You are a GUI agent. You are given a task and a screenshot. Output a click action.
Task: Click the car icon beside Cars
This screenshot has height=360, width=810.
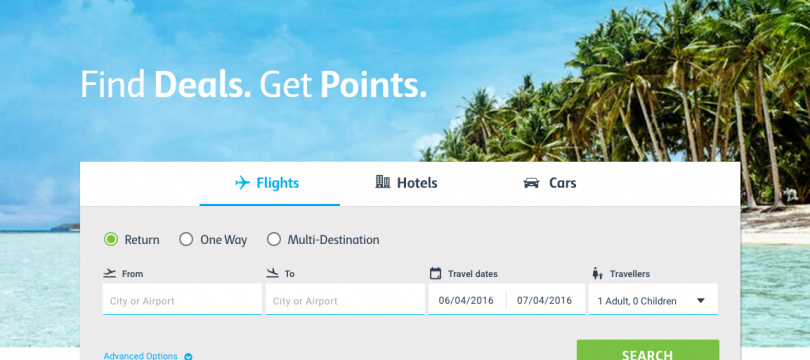tap(531, 183)
